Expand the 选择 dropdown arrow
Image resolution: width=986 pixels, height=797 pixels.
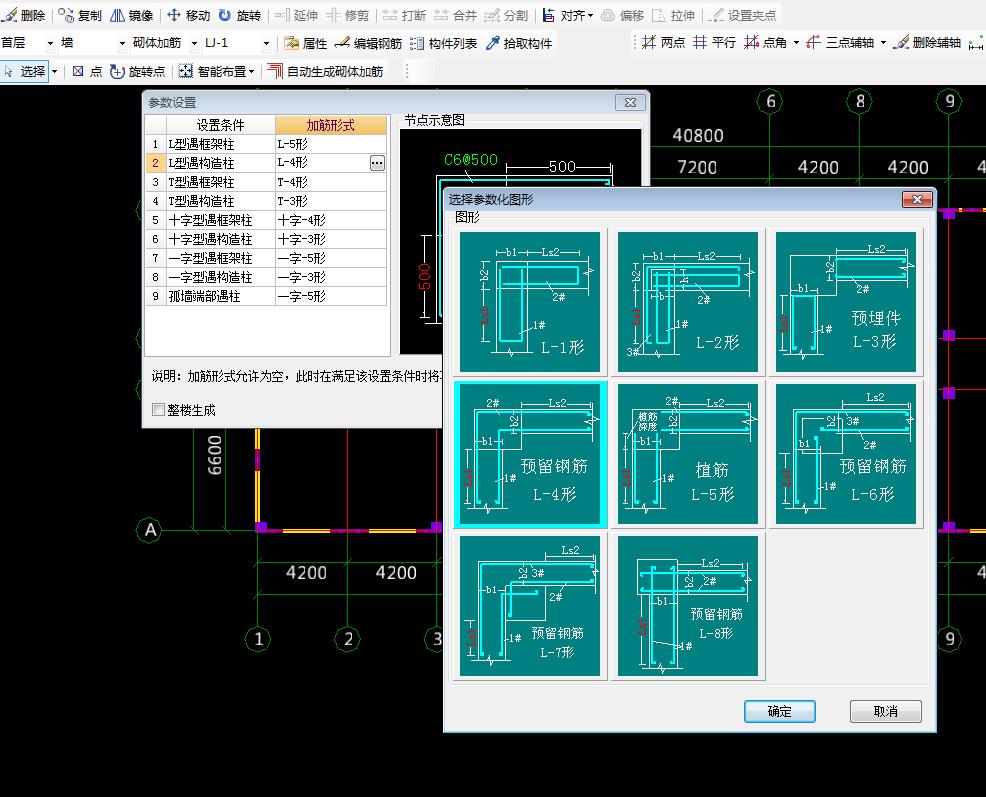(x=54, y=71)
